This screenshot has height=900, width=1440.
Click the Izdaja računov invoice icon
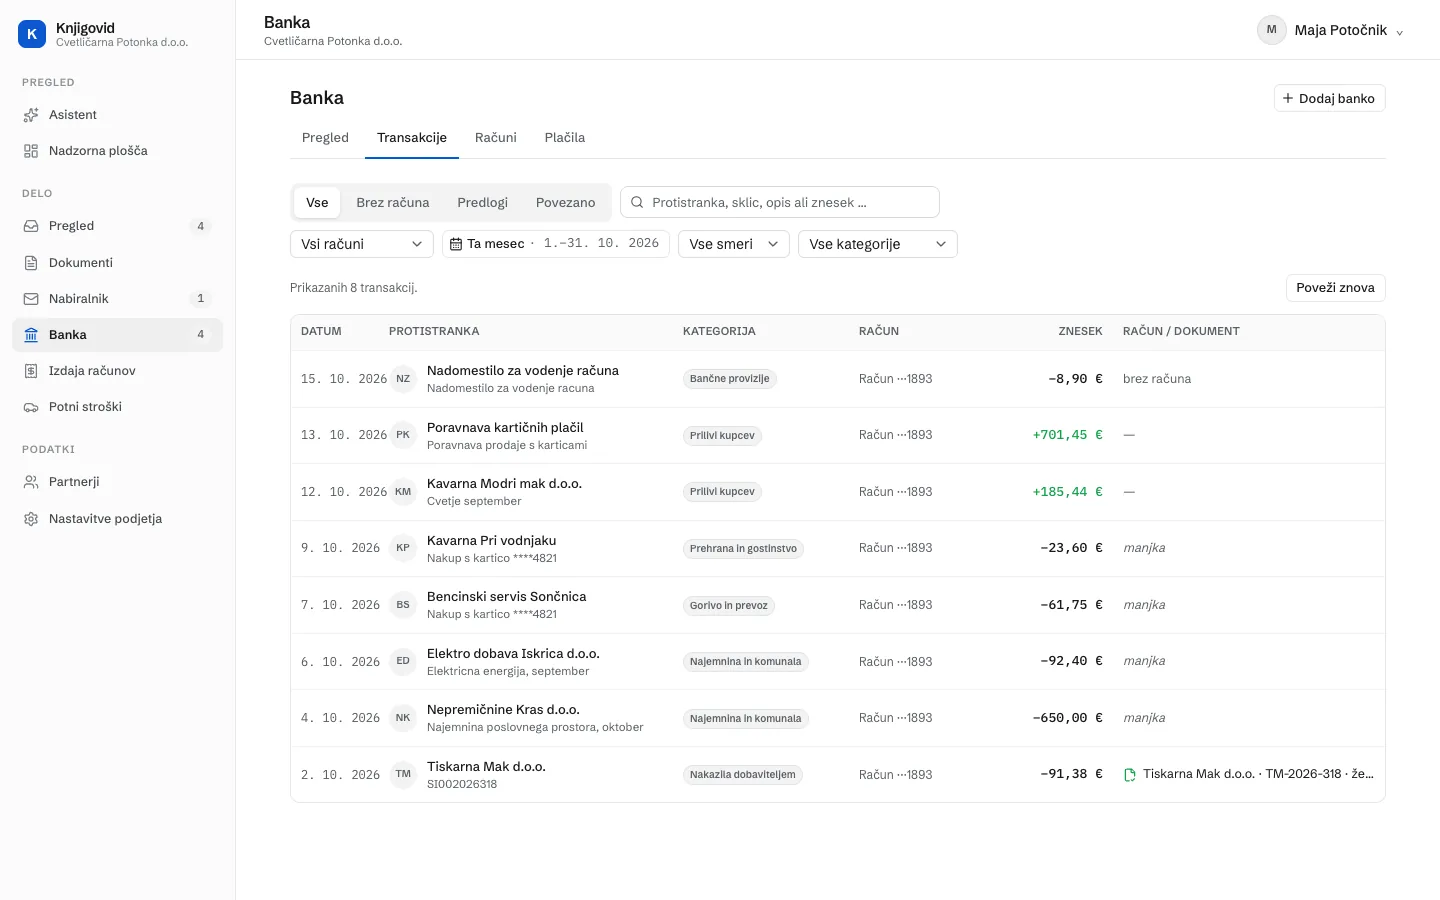31,371
